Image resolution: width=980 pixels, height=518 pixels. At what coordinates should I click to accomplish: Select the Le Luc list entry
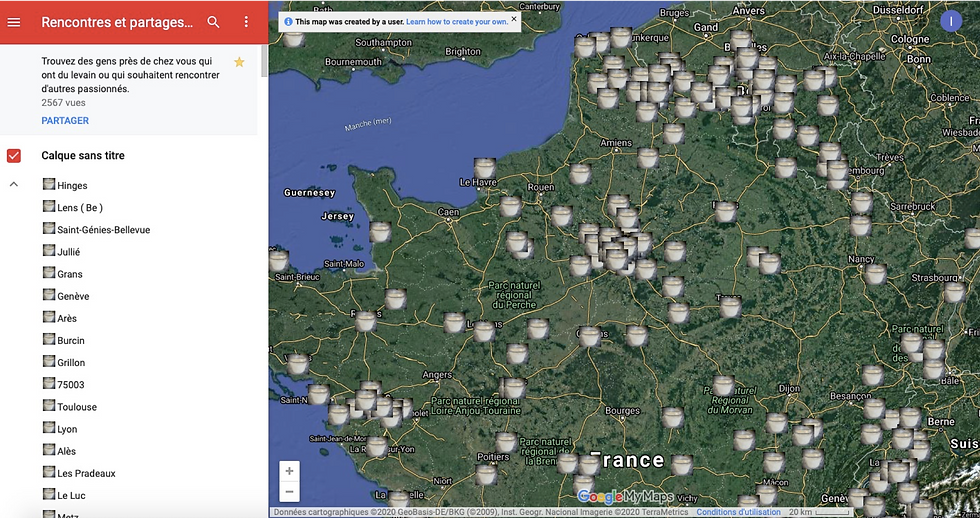click(x=71, y=496)
